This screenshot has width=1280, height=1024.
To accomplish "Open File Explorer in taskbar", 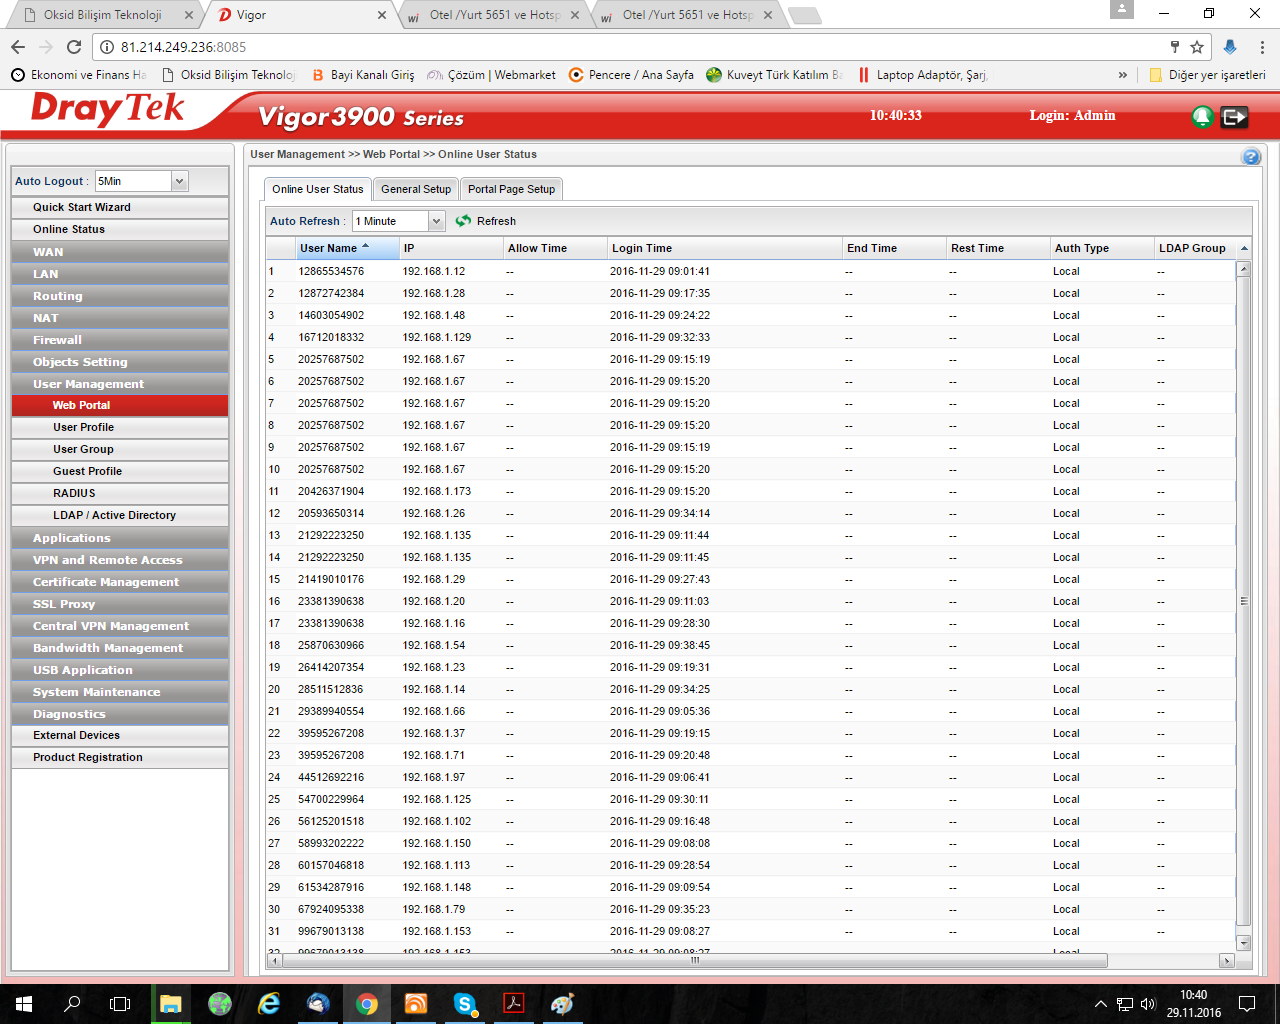I will (170, 1004).
